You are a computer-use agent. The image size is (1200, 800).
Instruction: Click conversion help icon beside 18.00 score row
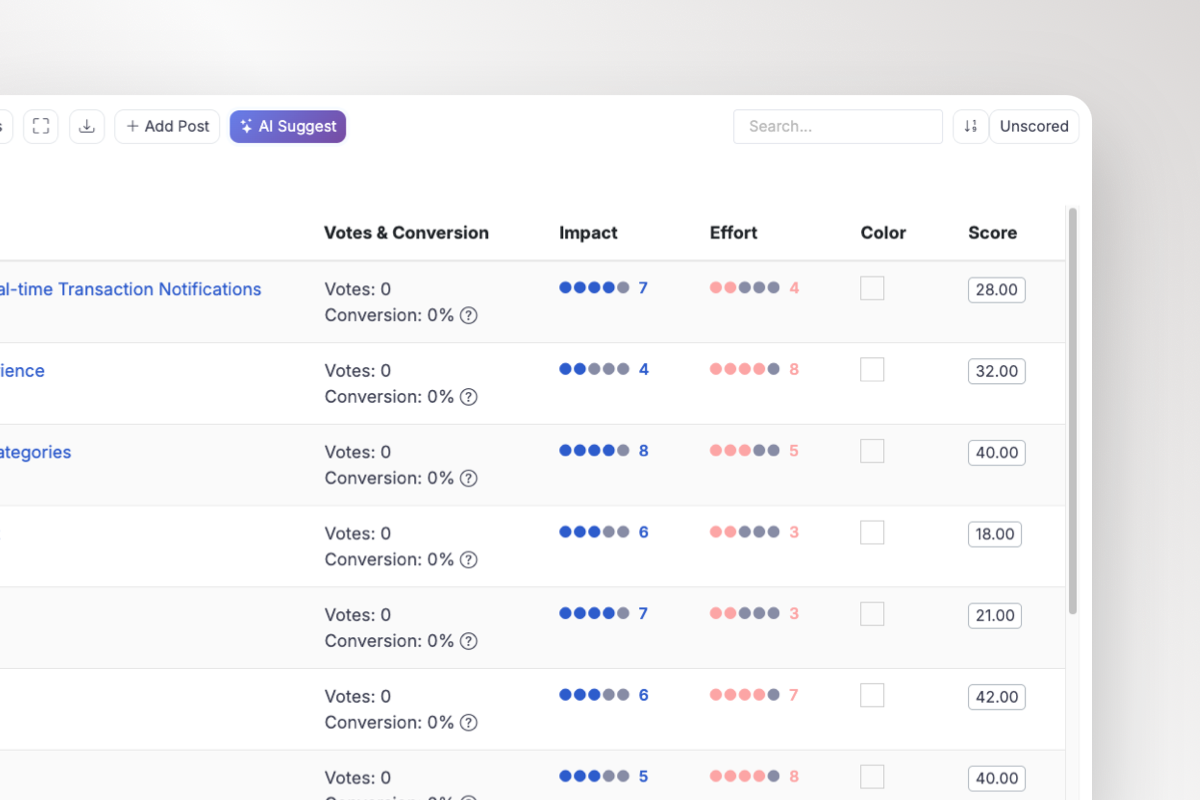click(468, 560)
